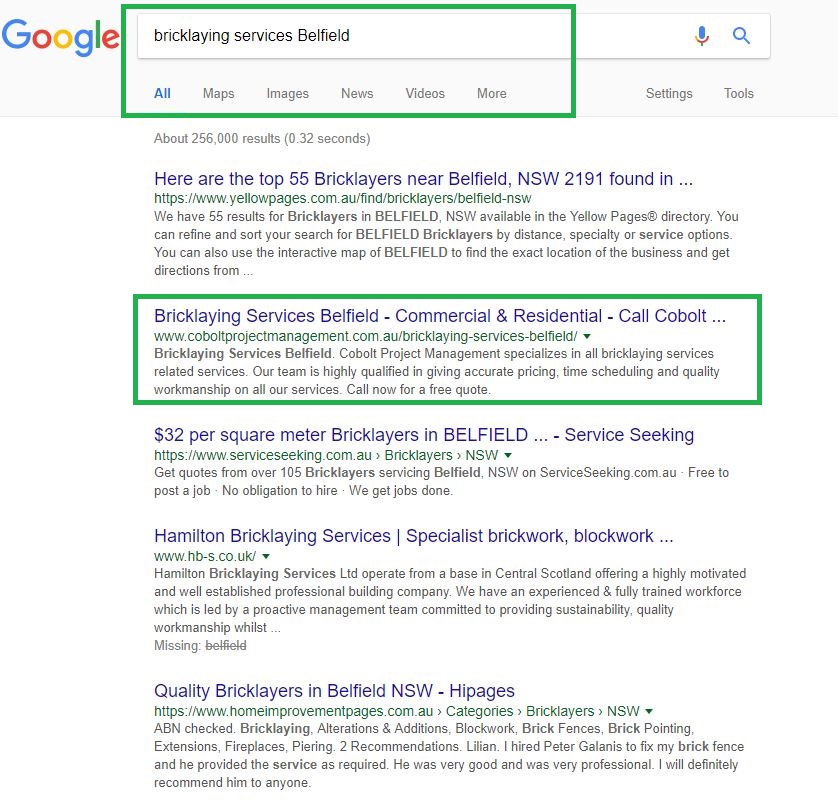
Task: Open the '$32 per square meter Bricklayers' result
Action: point(424,435)
